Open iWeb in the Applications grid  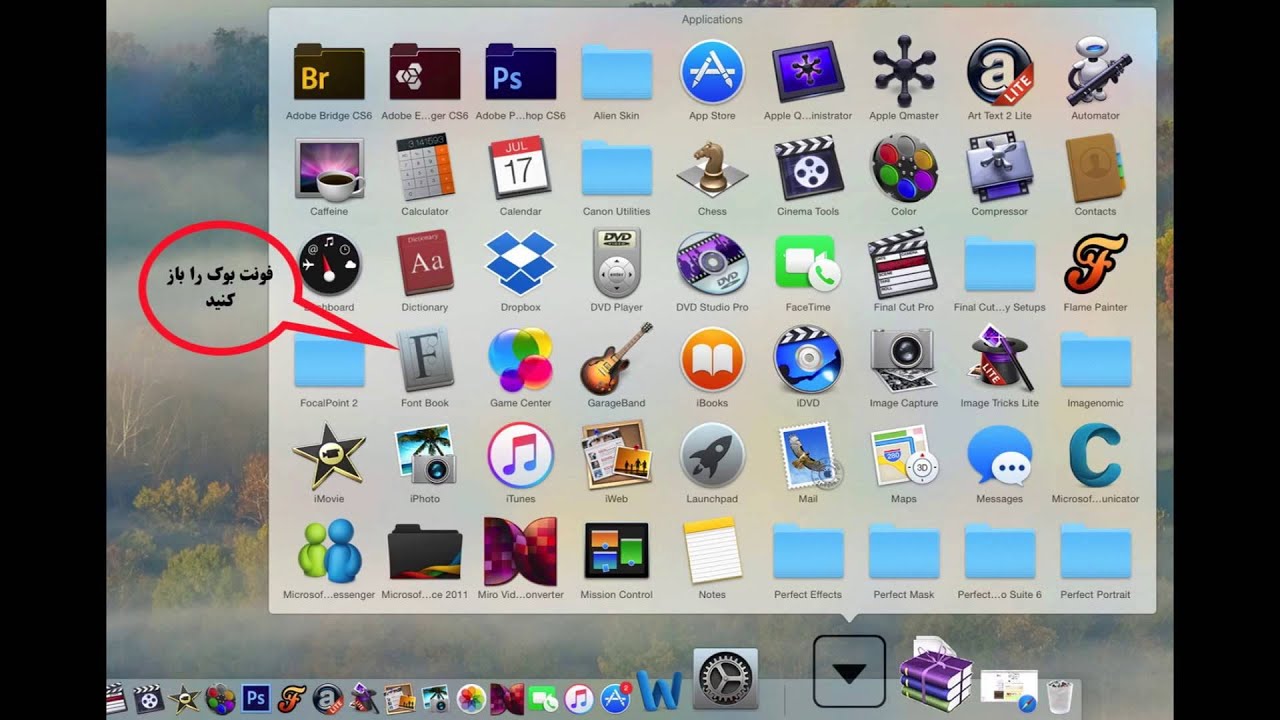616,456
